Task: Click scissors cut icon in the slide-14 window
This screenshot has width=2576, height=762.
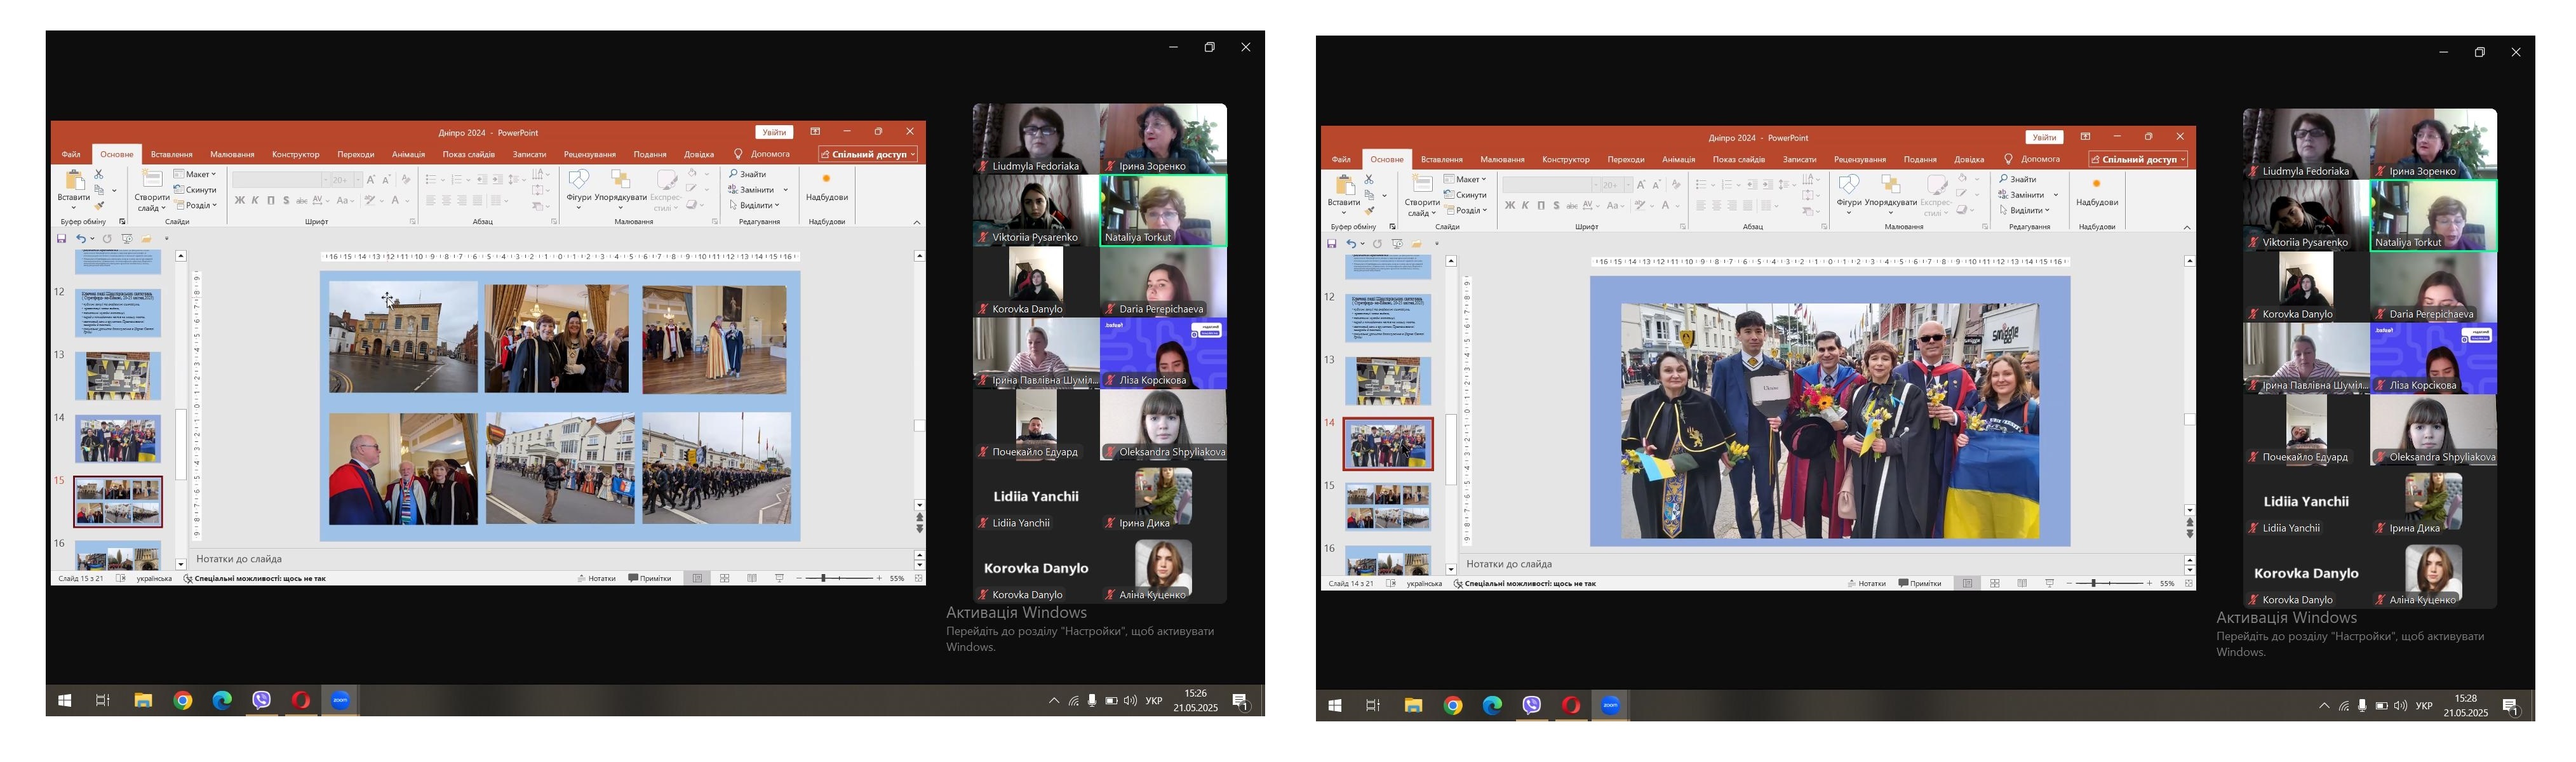Action: (x=1369, y=179)
